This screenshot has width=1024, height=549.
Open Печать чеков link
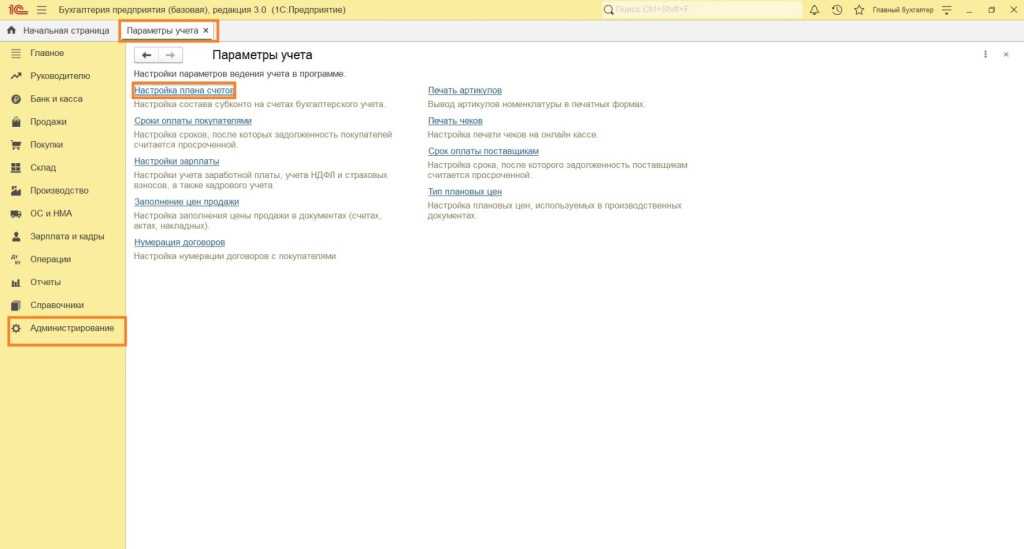coord(455,121)
